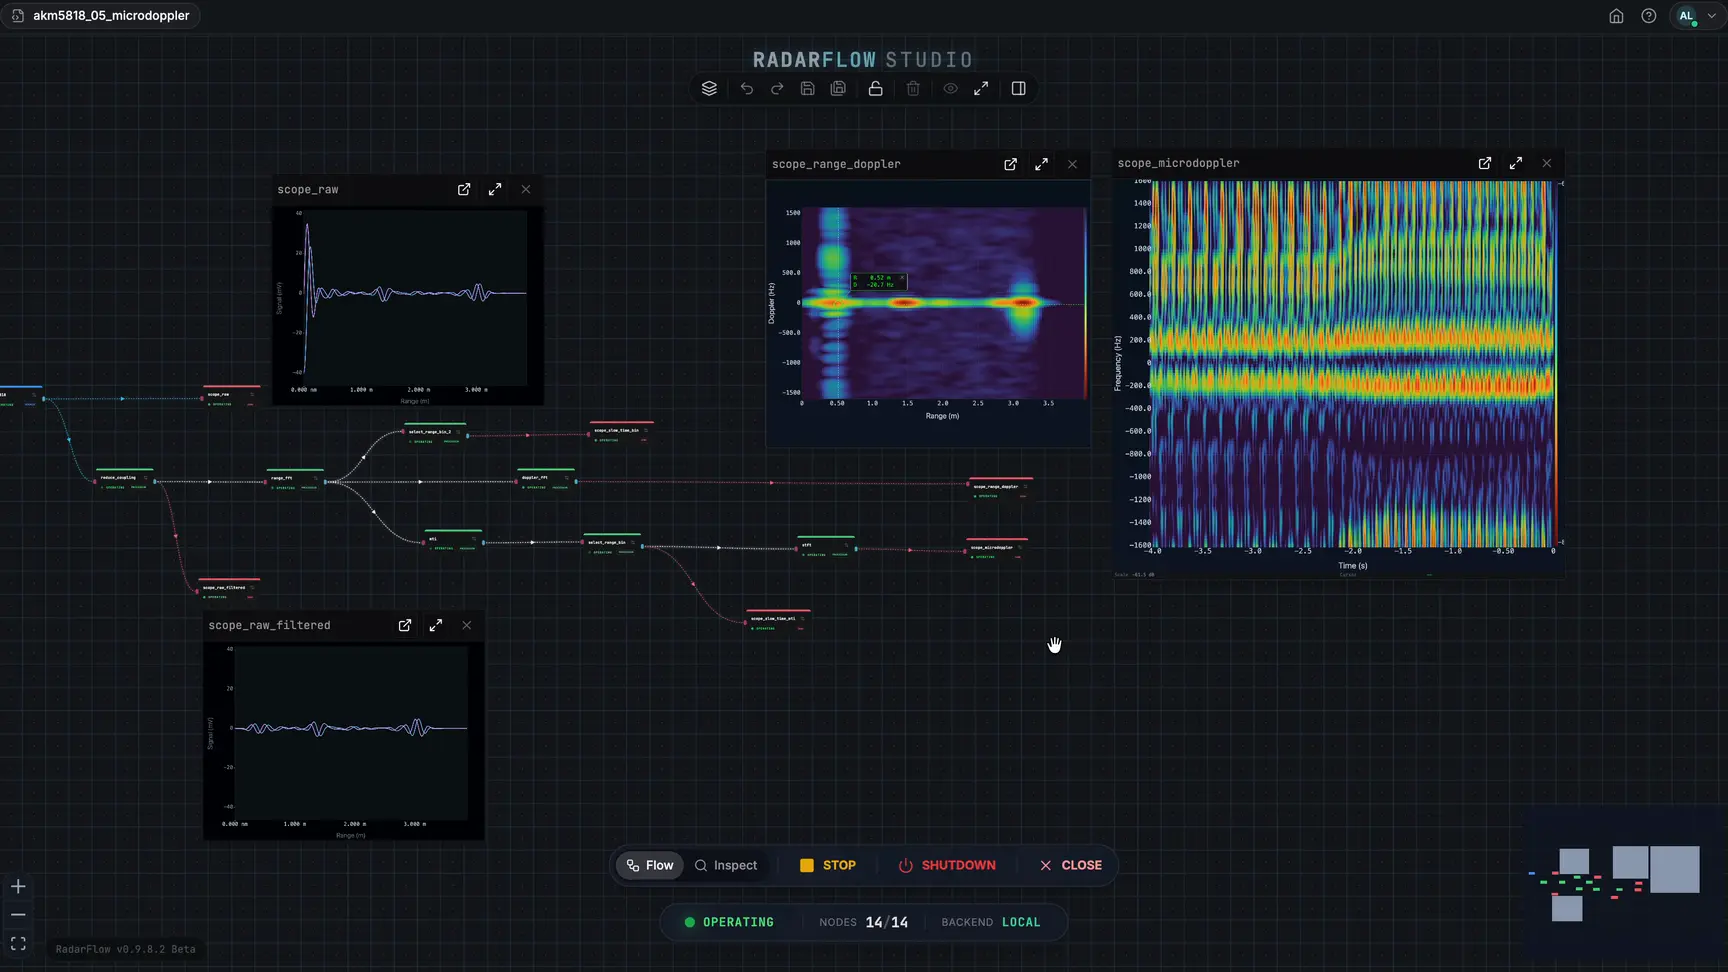
Task: Switch to Inspect mode
Action: (726, 865)
